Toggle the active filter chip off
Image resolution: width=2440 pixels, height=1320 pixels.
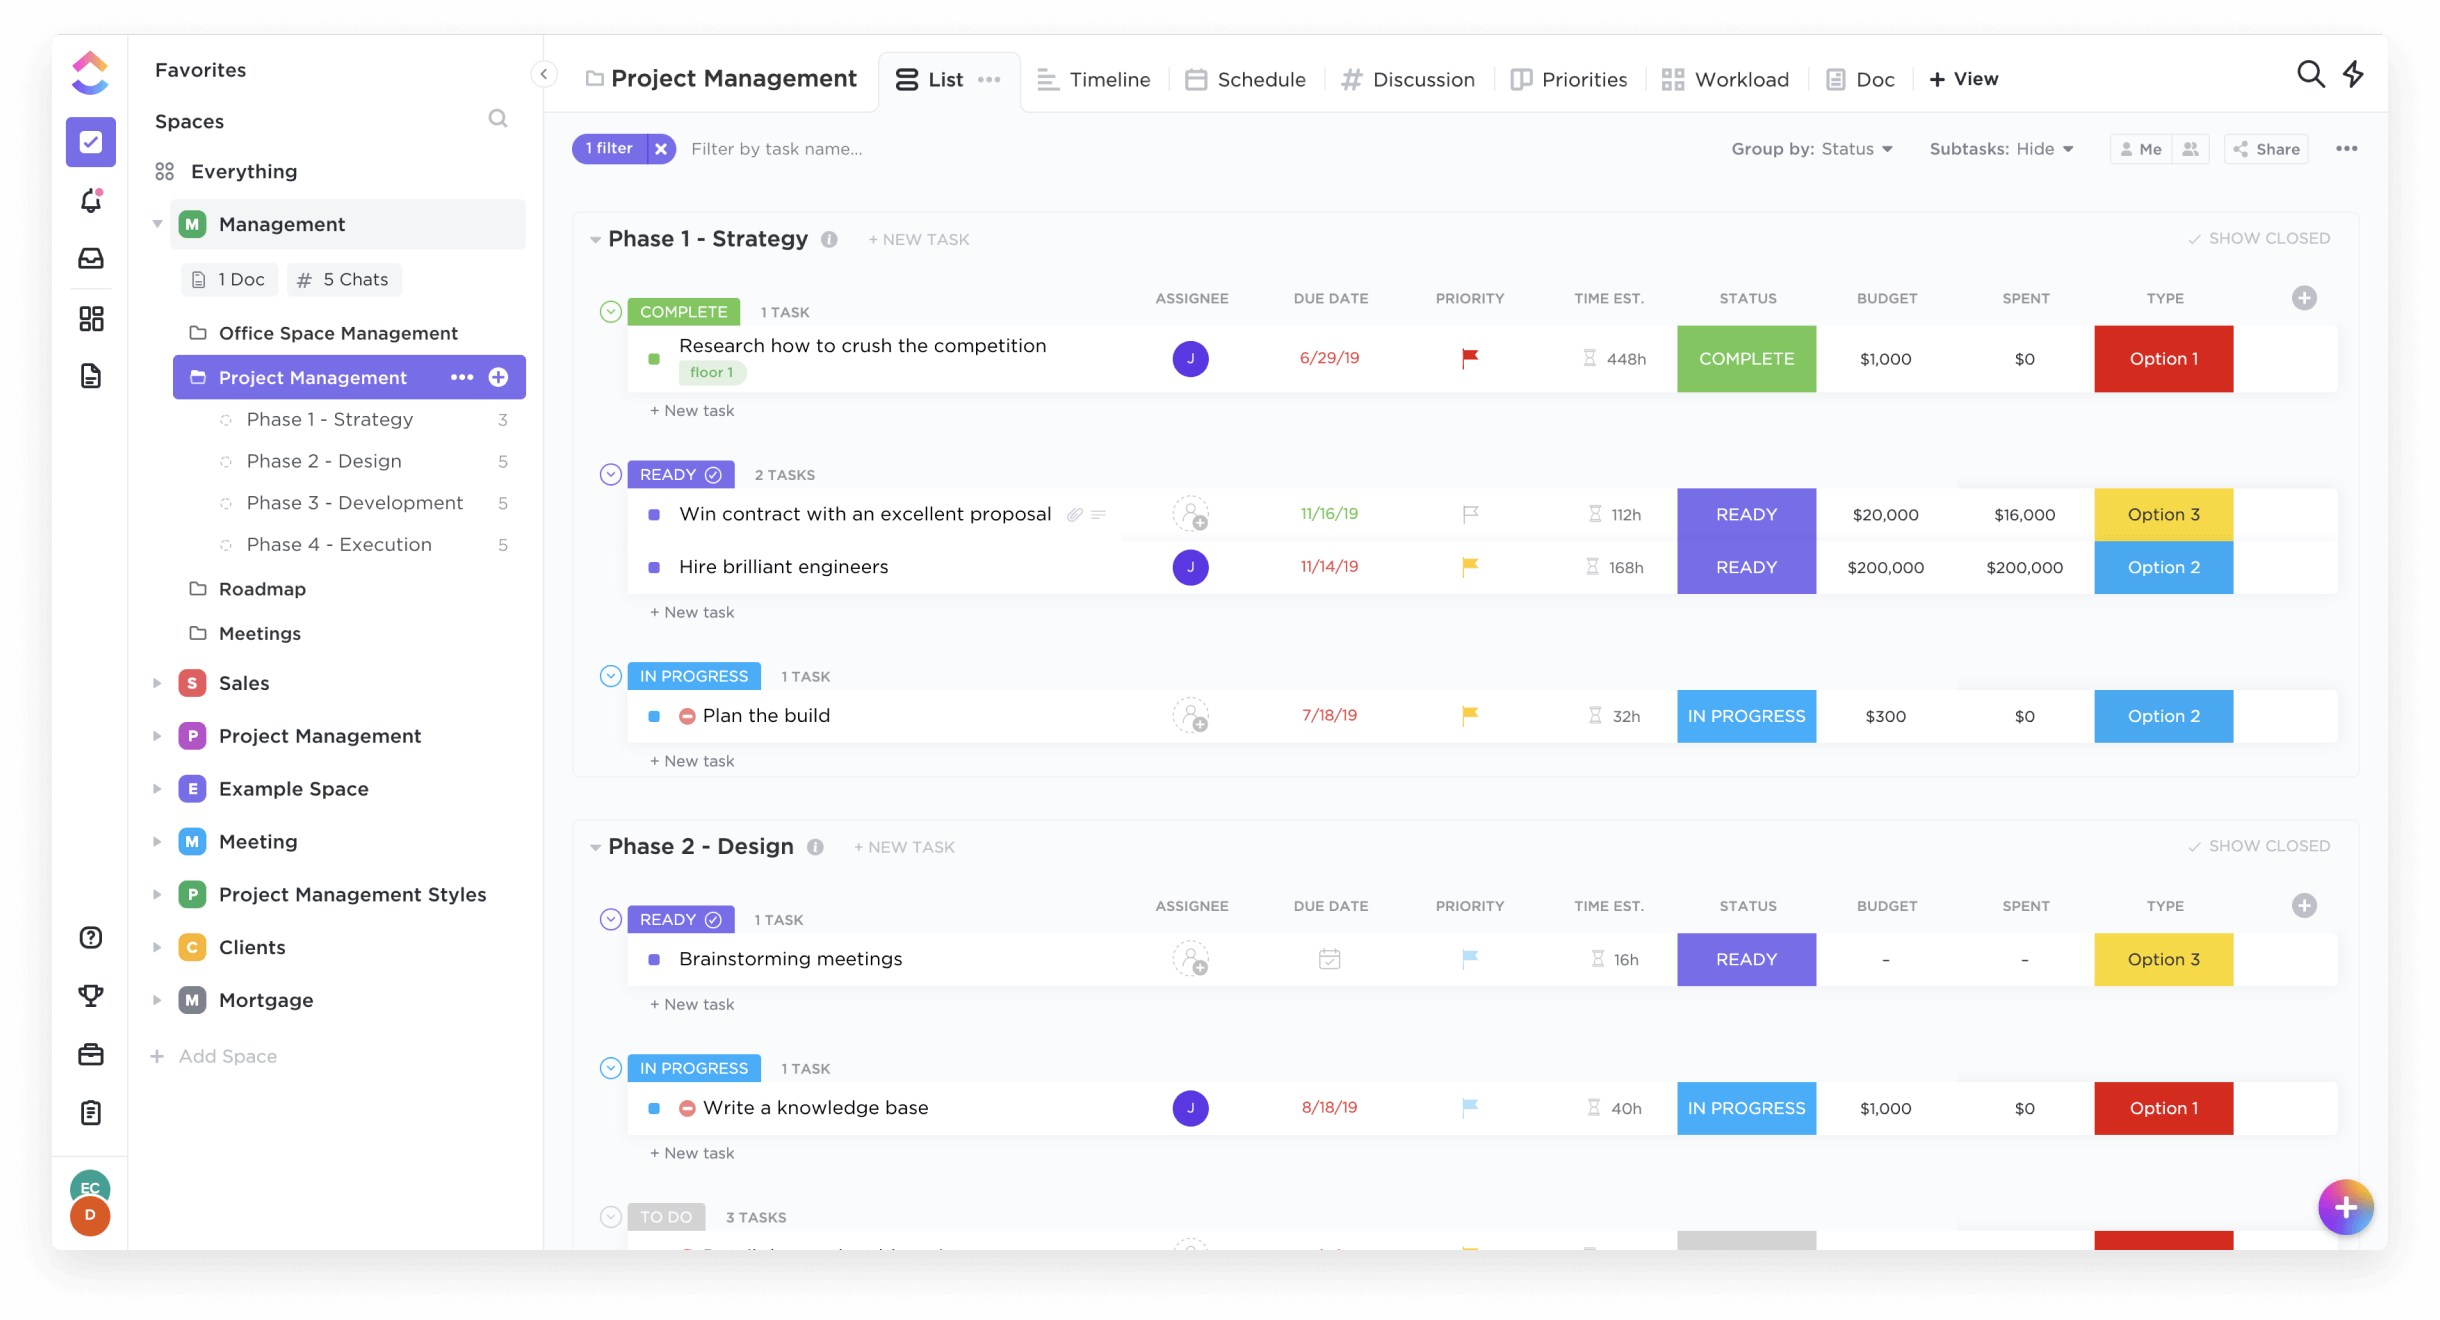[660, 150]
